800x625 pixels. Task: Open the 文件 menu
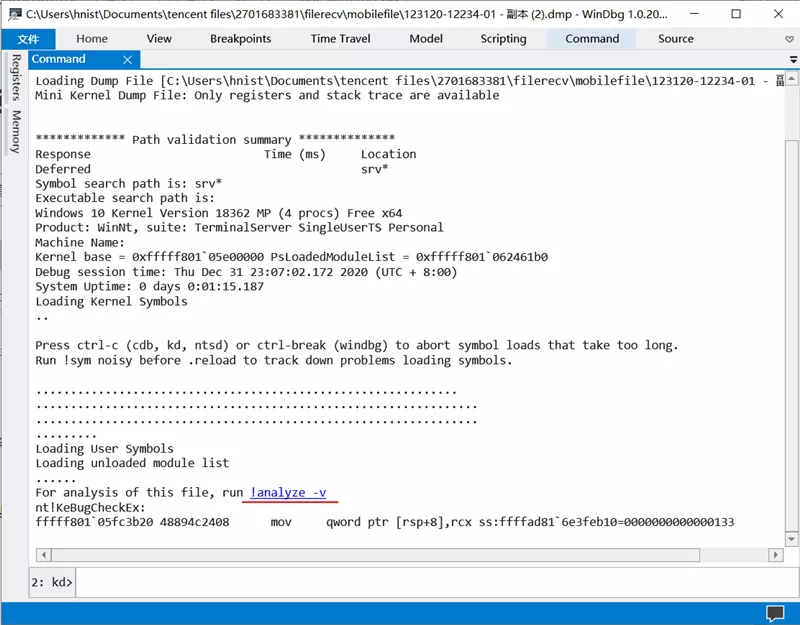pos(28,39)
